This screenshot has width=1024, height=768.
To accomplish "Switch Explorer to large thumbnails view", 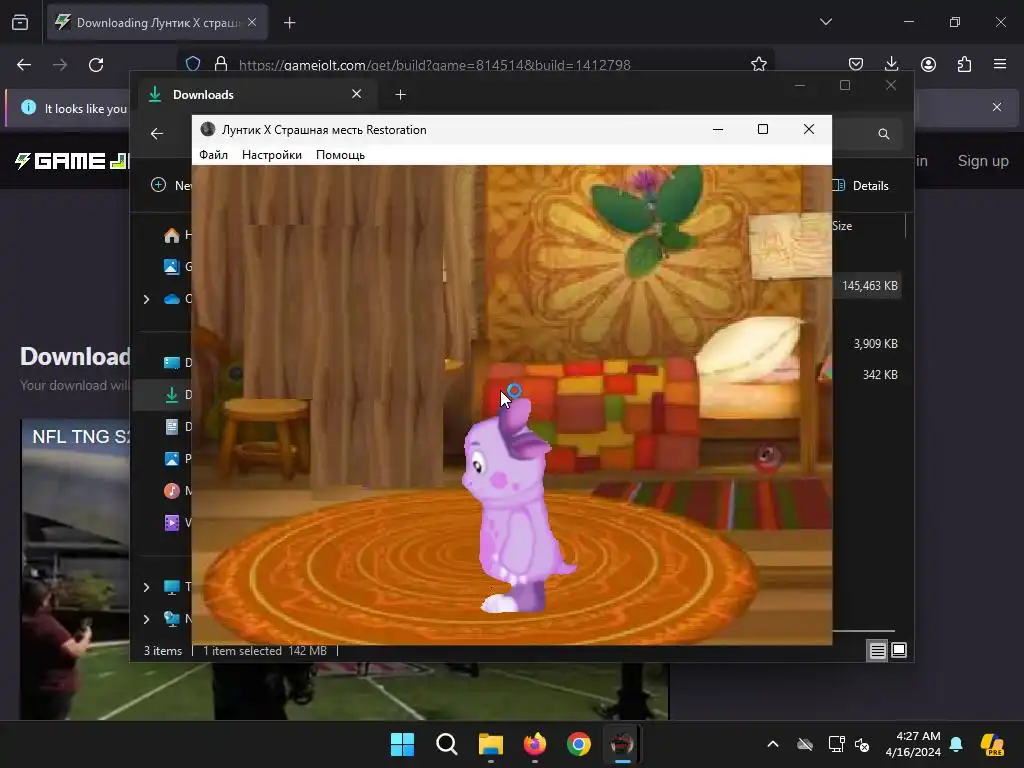I will pyautogui.click(x=899, y=650).
